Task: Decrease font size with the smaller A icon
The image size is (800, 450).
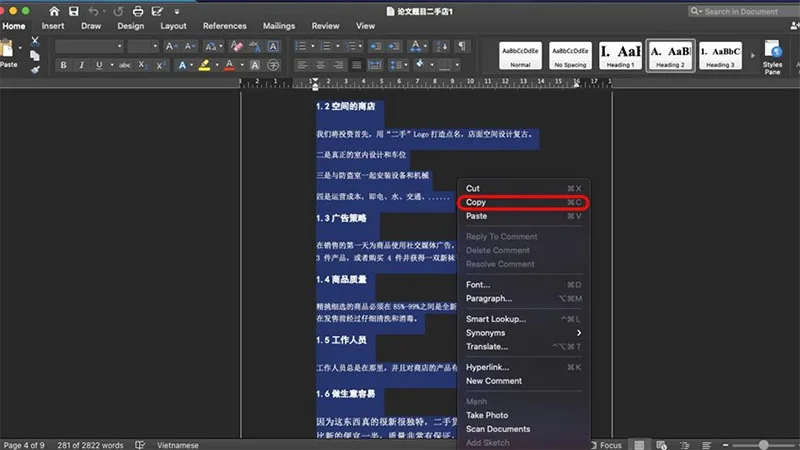Action: point(190,46)
